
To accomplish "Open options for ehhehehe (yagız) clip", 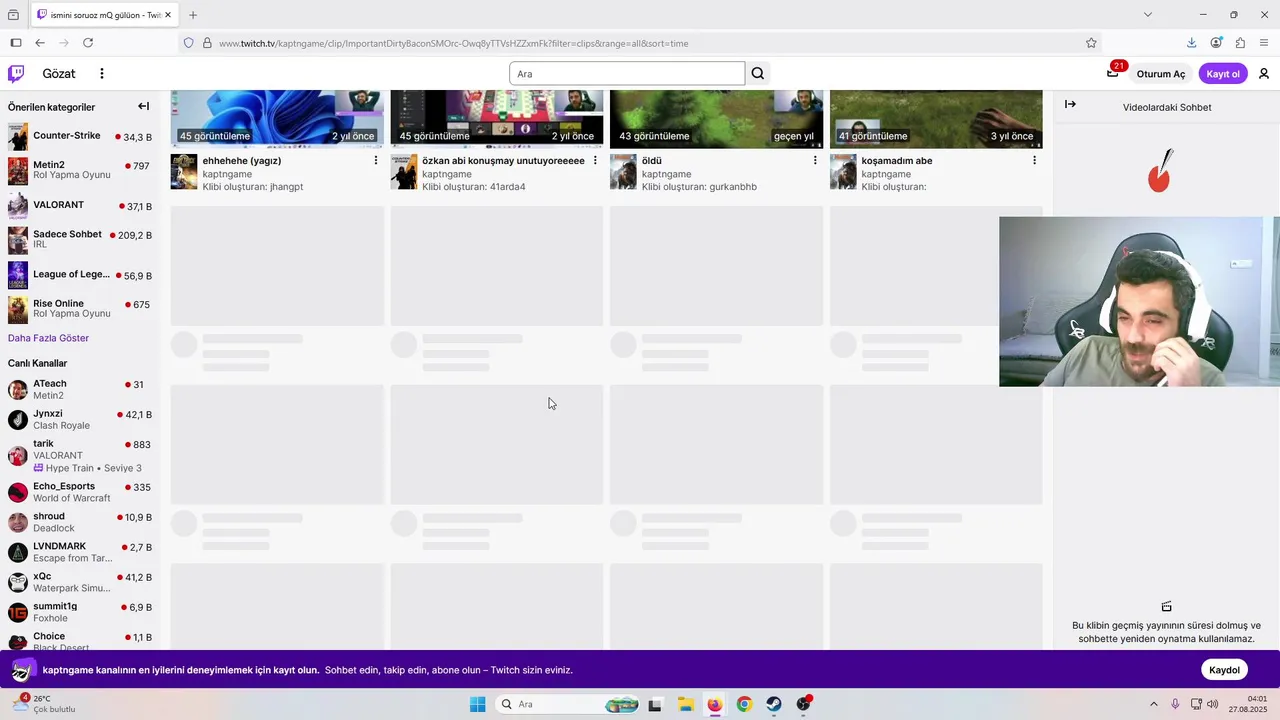I will pyautogui.click(x=376, y=160).
